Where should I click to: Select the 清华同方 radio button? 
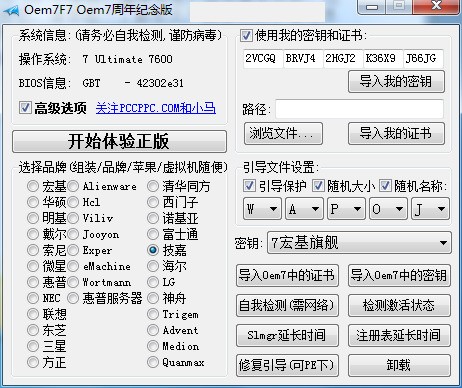(x=153, y=186)
